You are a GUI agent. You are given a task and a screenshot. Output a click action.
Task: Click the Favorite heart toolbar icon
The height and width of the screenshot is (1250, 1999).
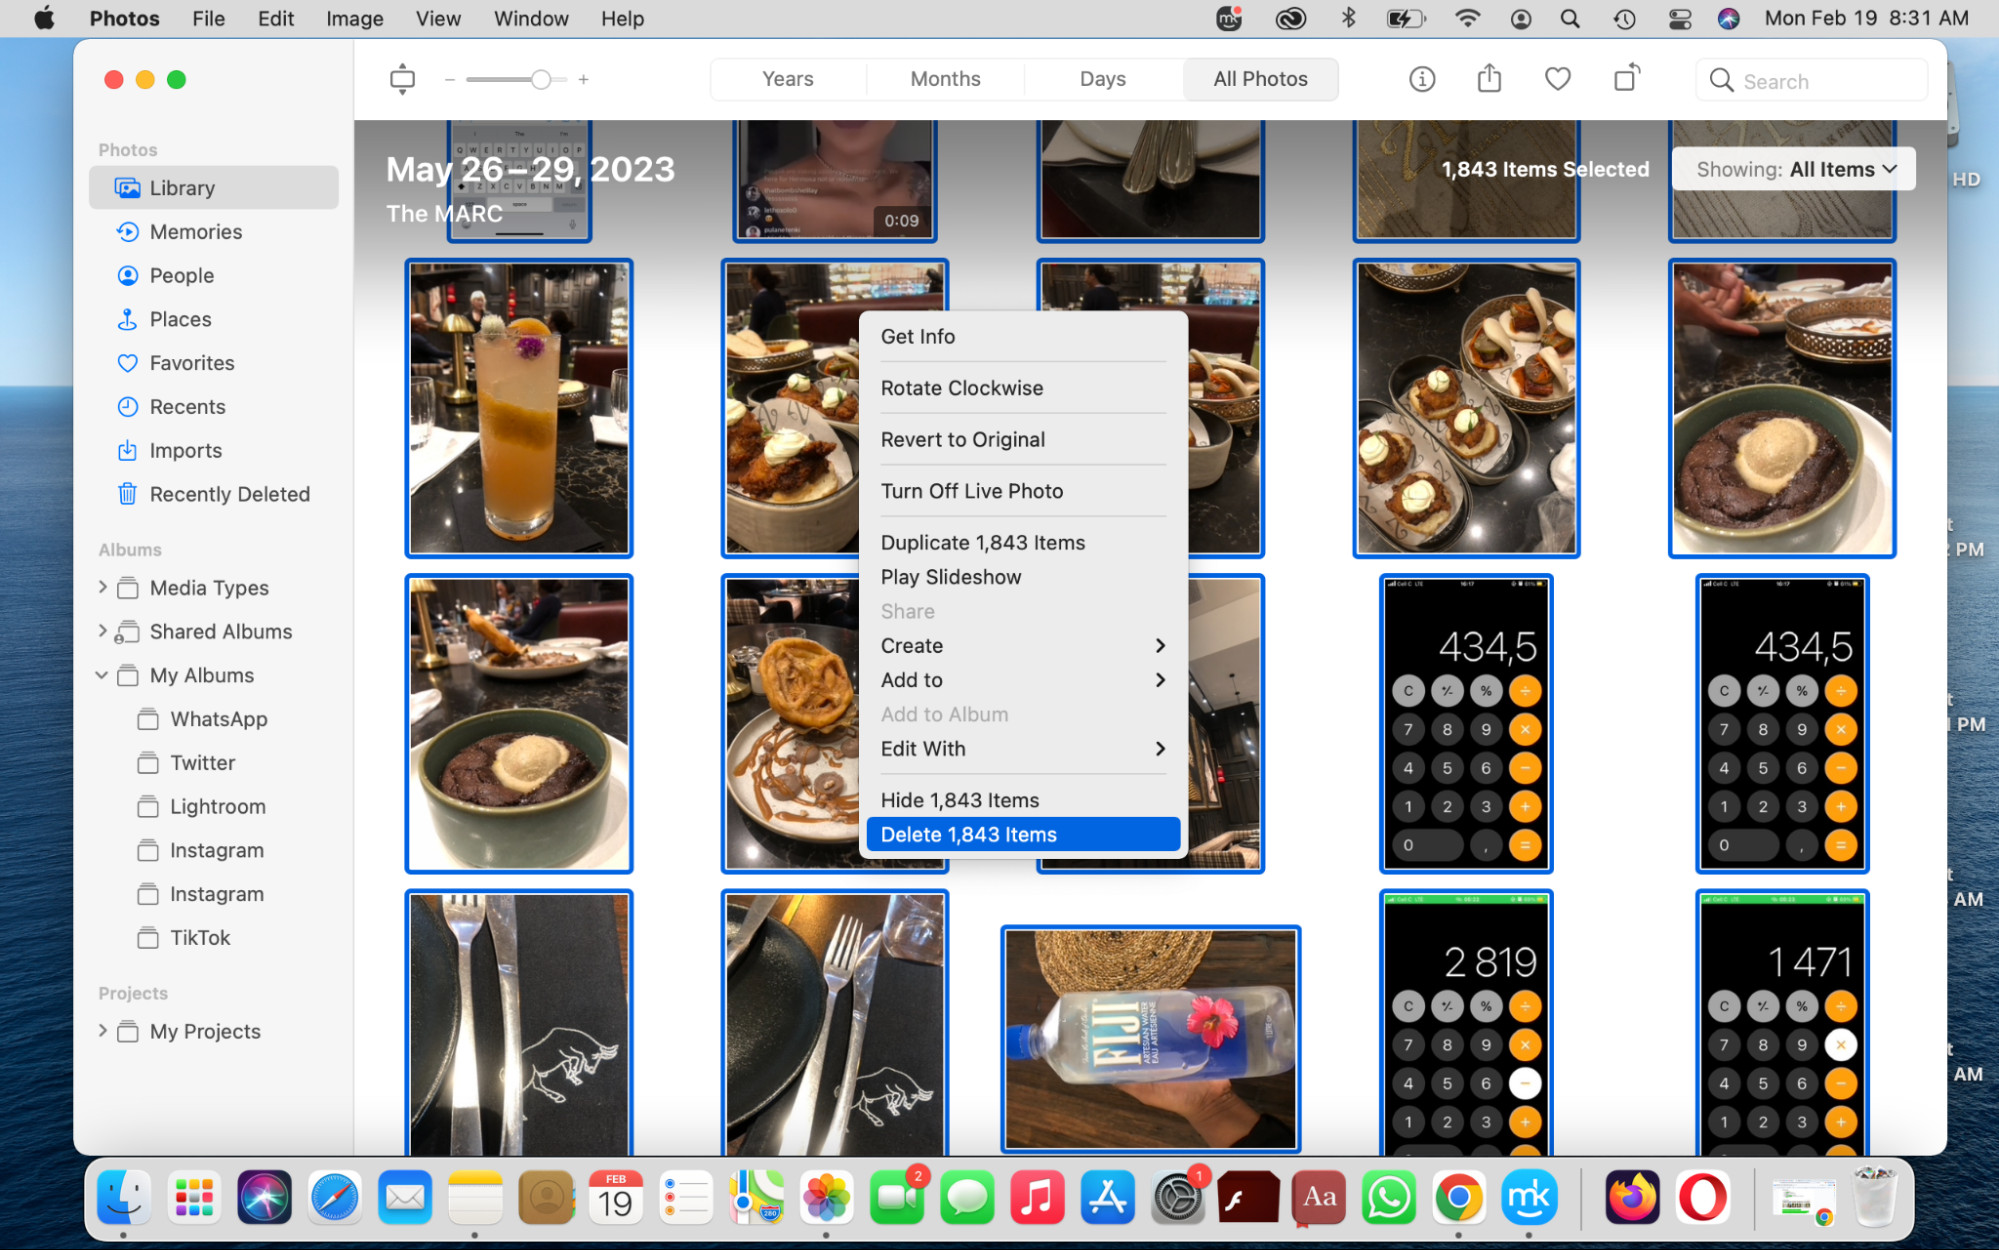(1557, 79)
